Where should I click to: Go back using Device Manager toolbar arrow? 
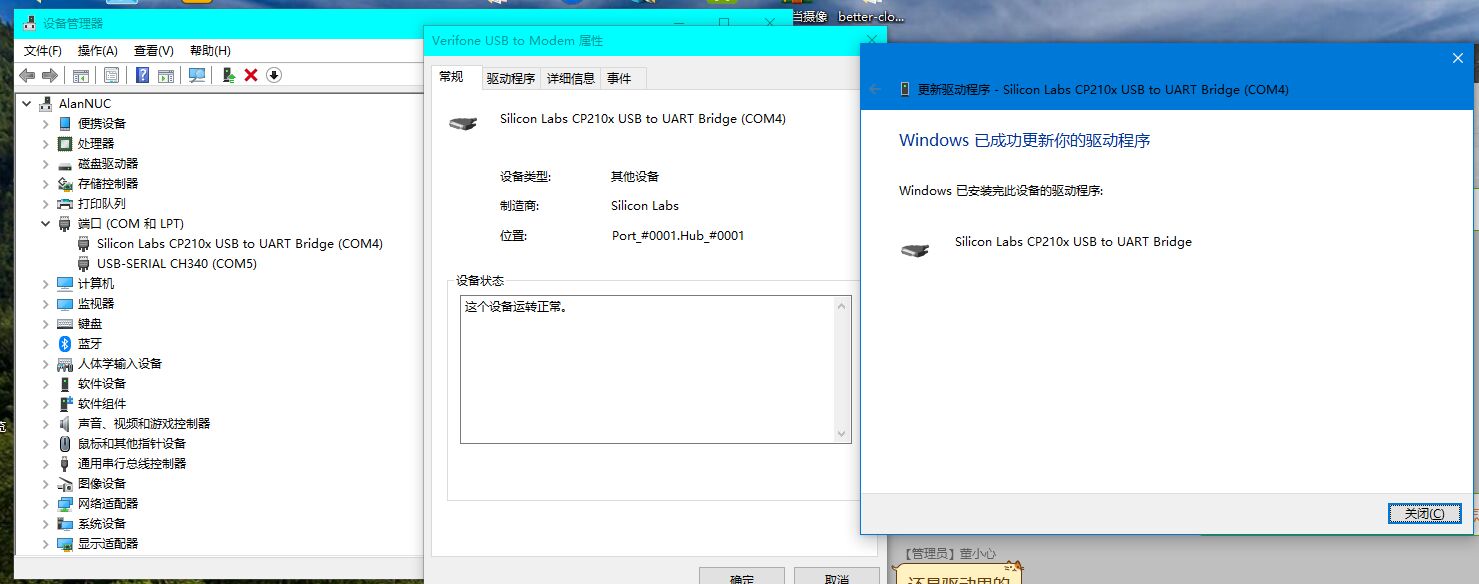(27, 75)
